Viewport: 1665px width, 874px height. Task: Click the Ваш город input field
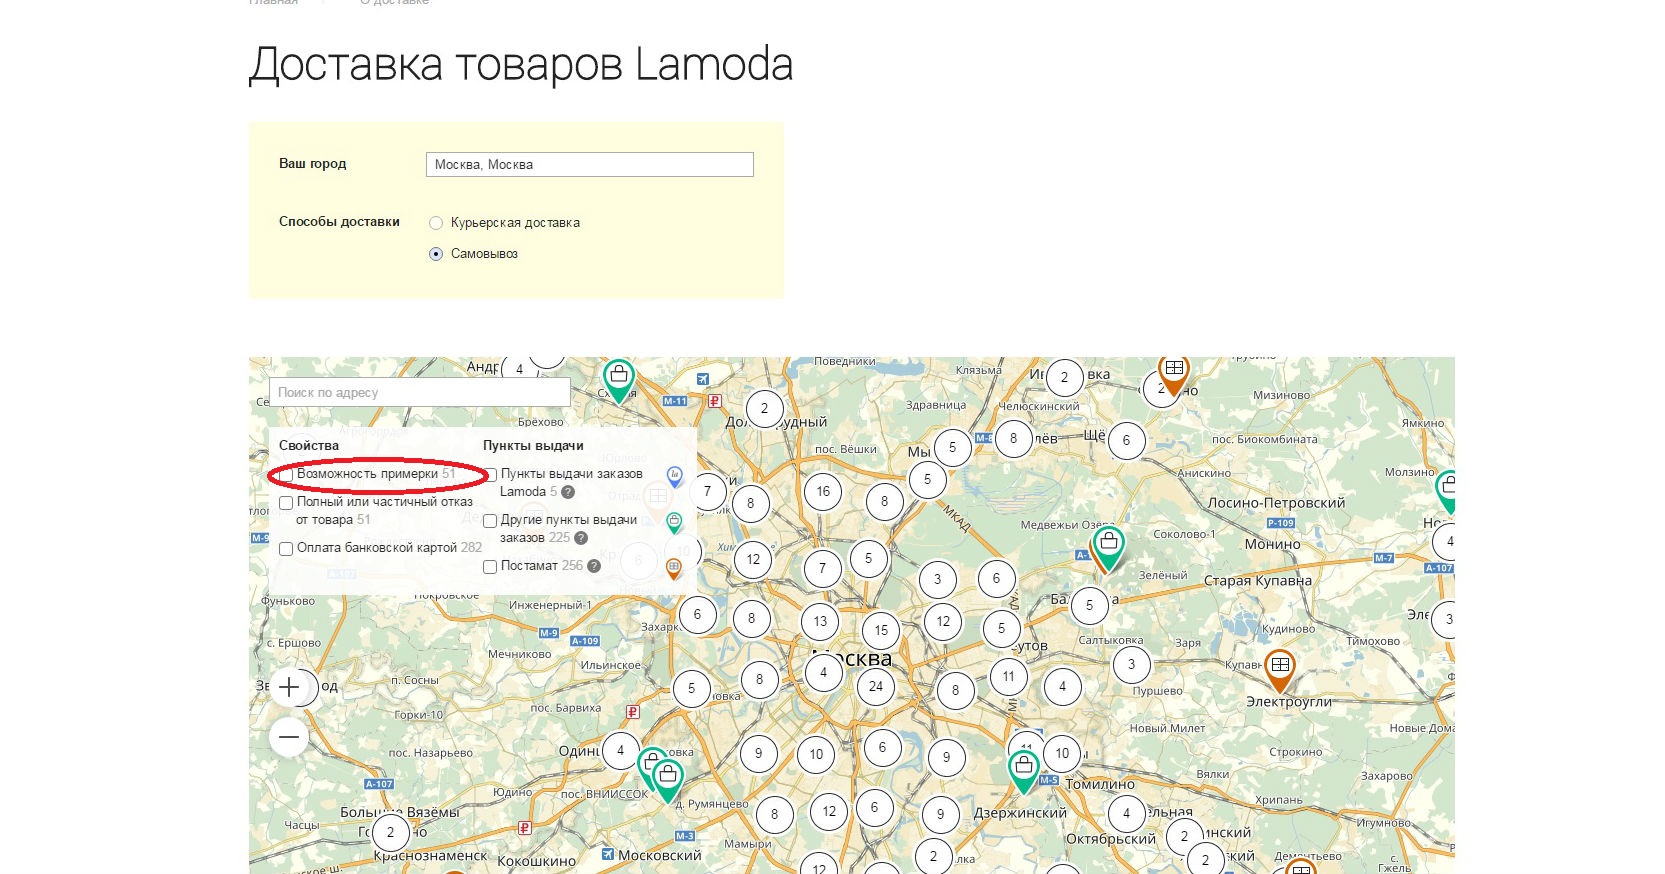[590, 164]
